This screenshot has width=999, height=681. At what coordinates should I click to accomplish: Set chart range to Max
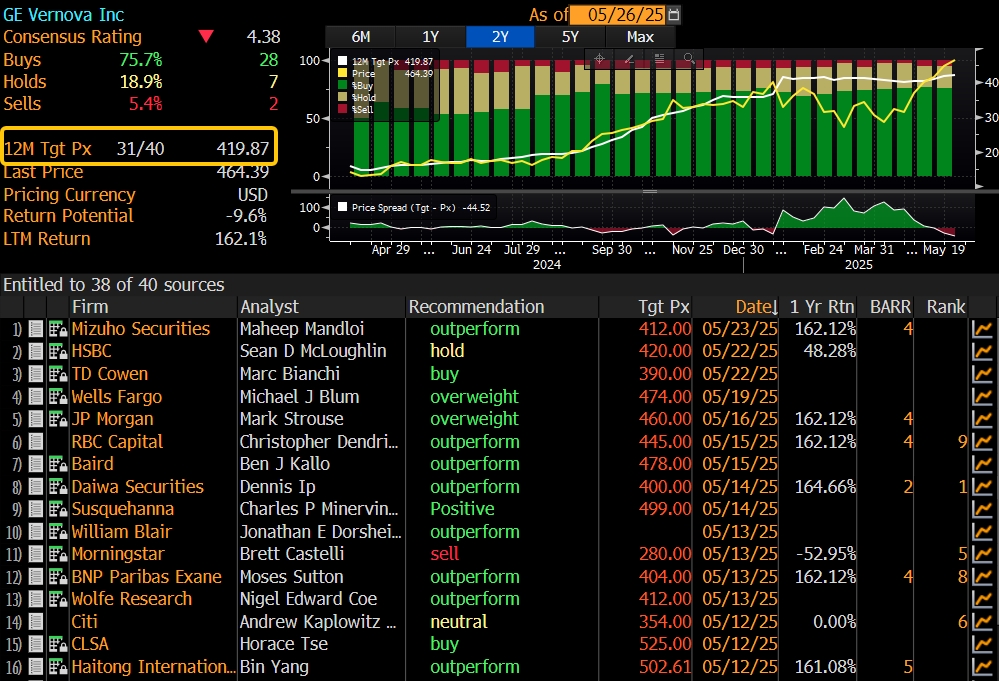pos(640,37)
